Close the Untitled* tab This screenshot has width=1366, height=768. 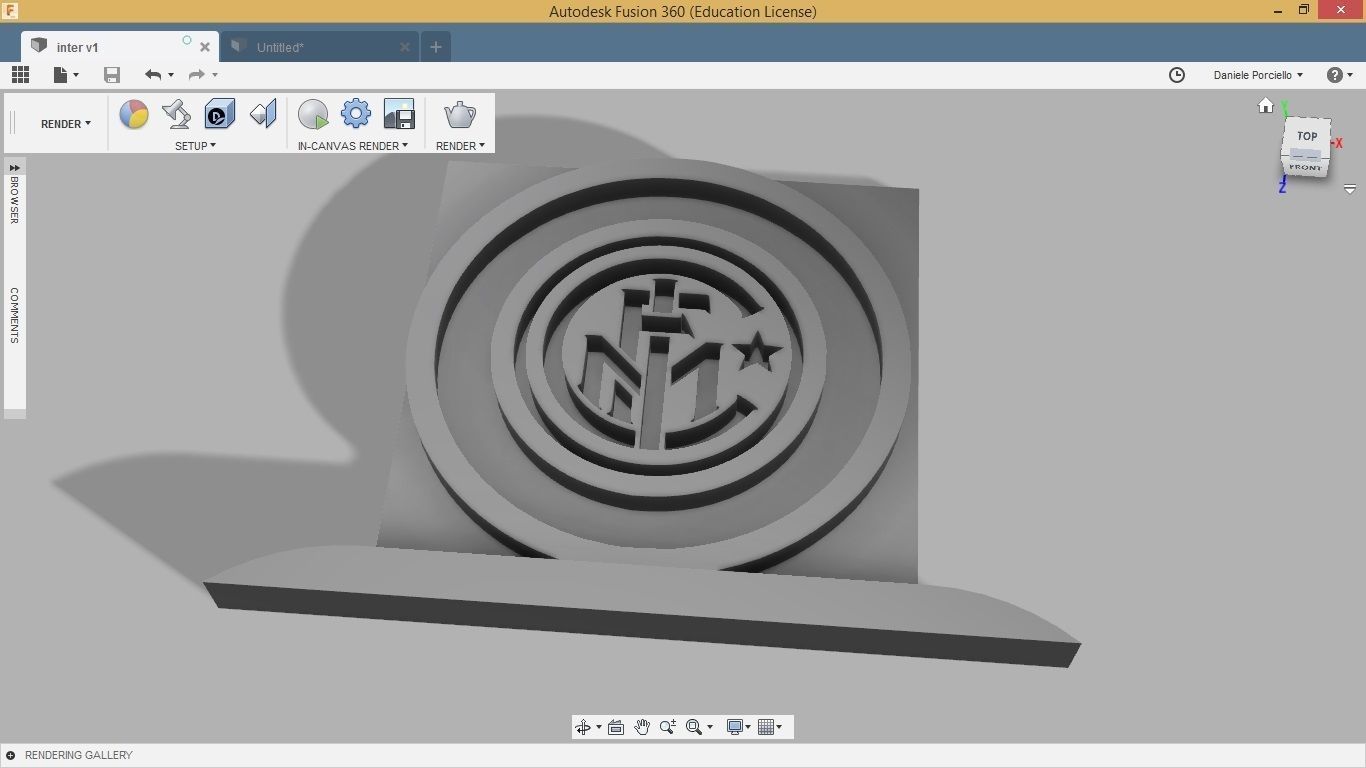click(405, 47)
